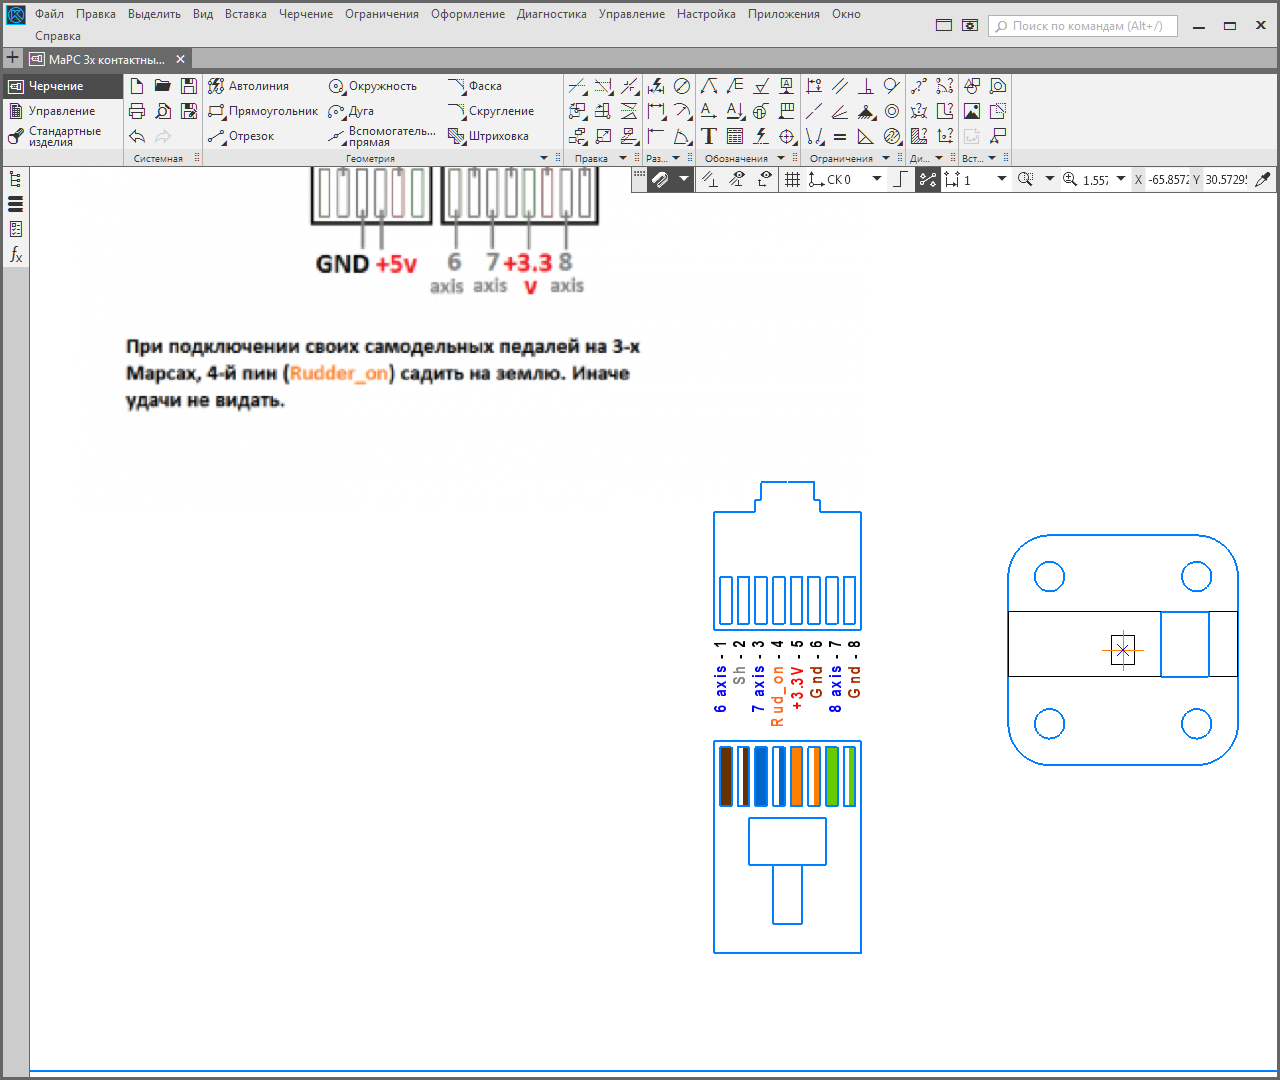Click the save document floppy icon
The height and width of the screenshot is (1080, 1280).
click(189, 86)
